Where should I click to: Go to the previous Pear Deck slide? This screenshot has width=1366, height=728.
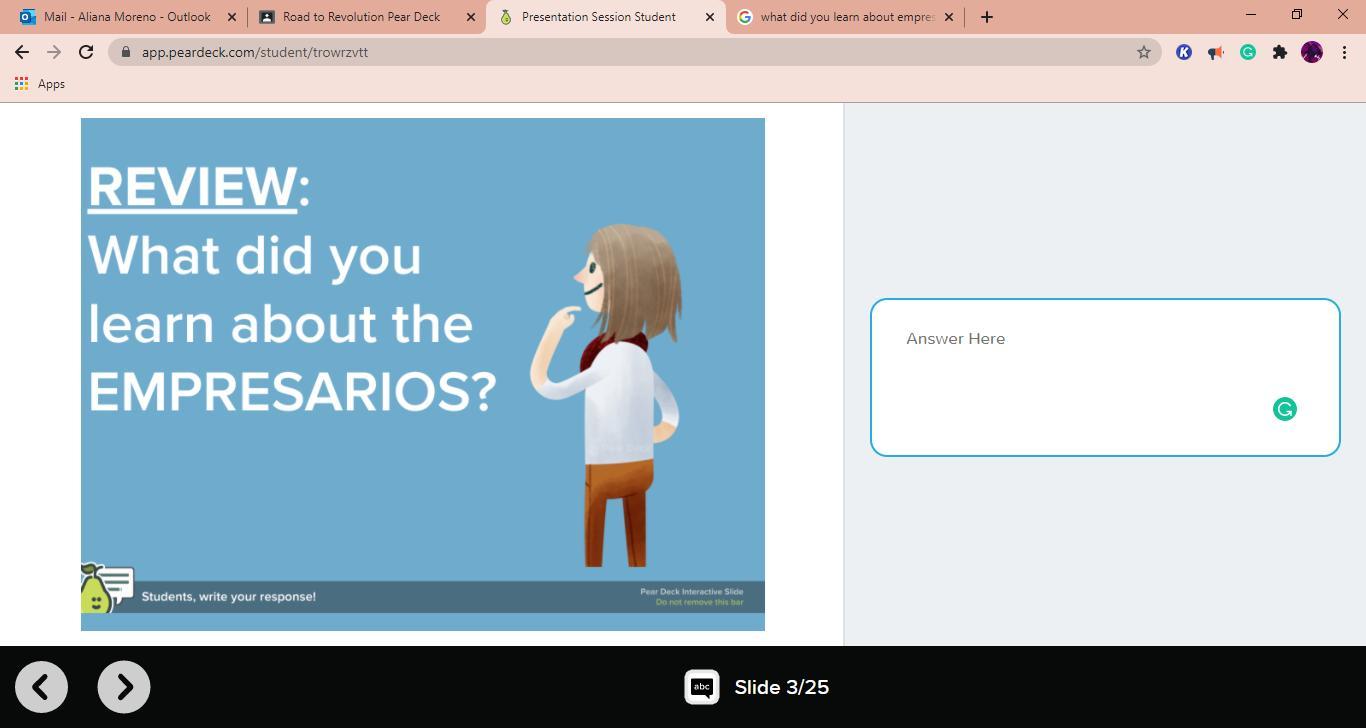pos(41,687)
